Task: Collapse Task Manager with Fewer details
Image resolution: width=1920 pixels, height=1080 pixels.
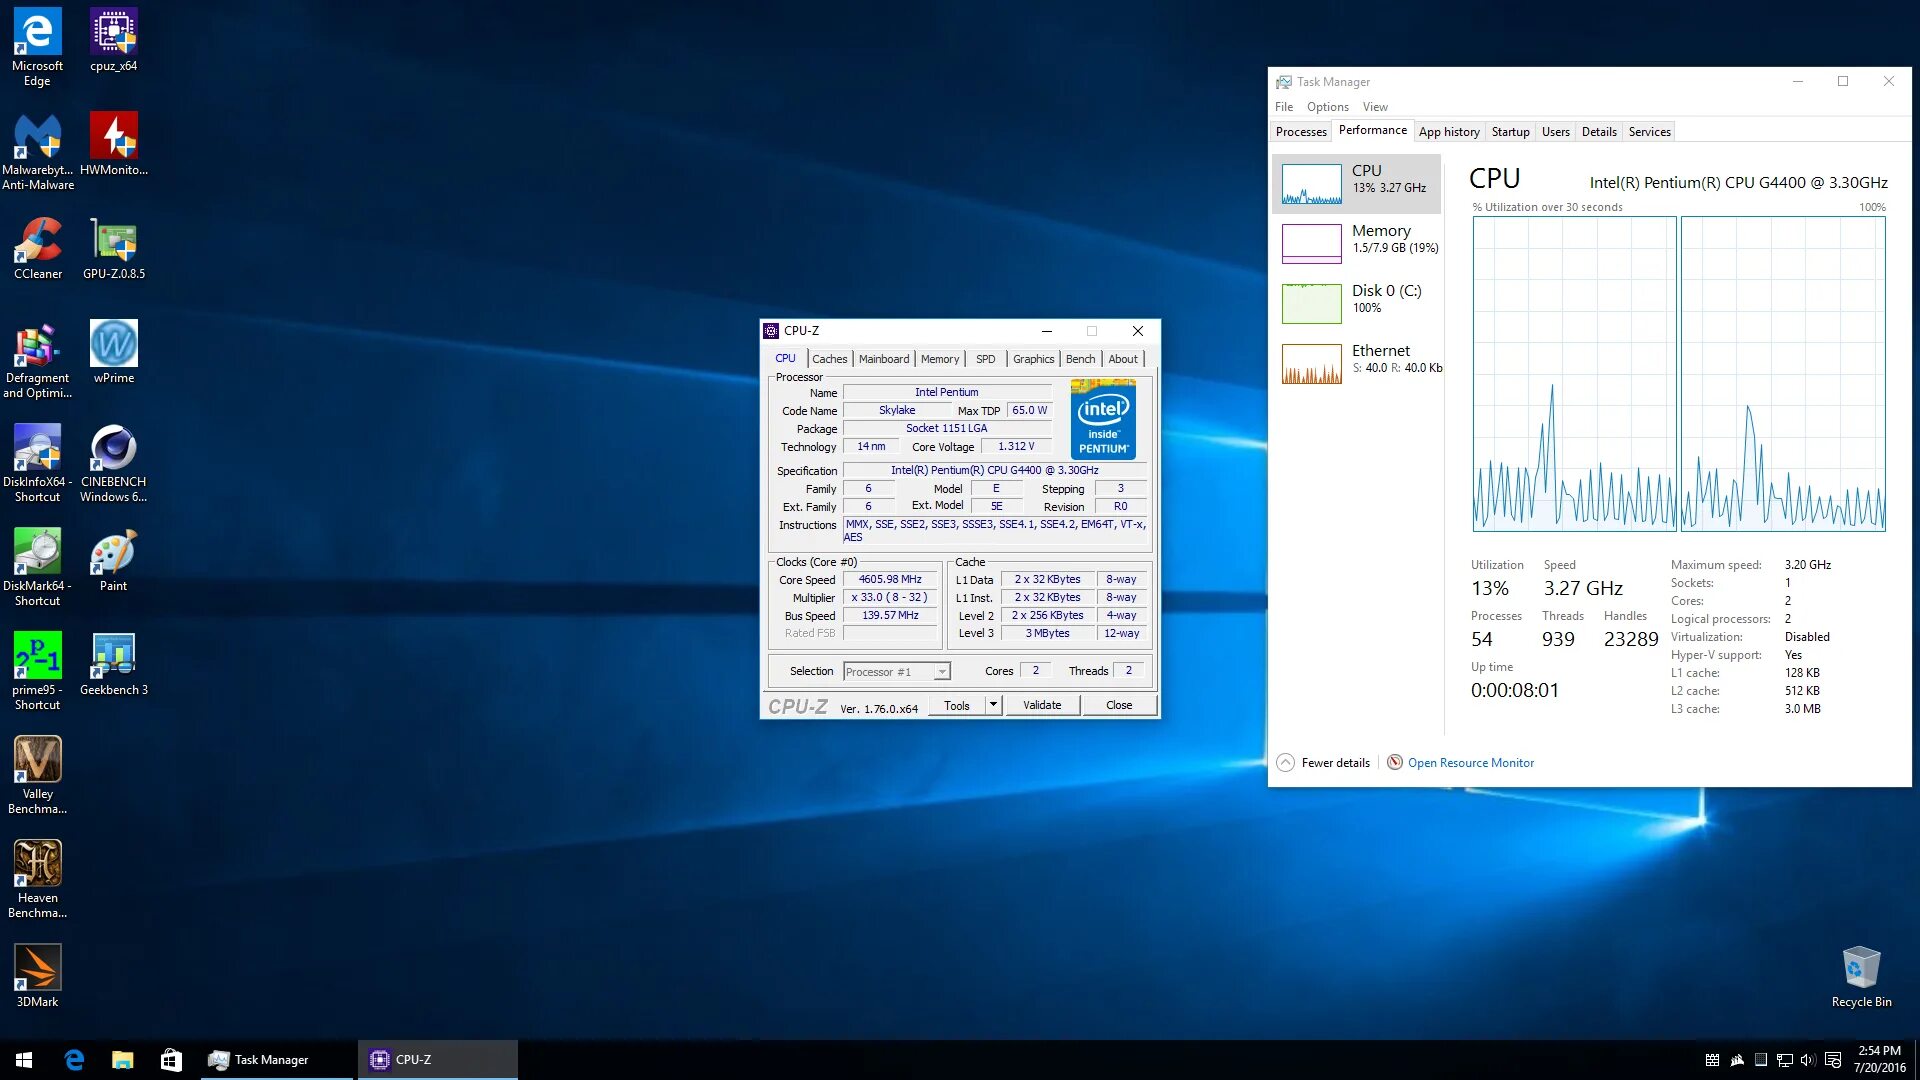Action: click(1323, 763)
